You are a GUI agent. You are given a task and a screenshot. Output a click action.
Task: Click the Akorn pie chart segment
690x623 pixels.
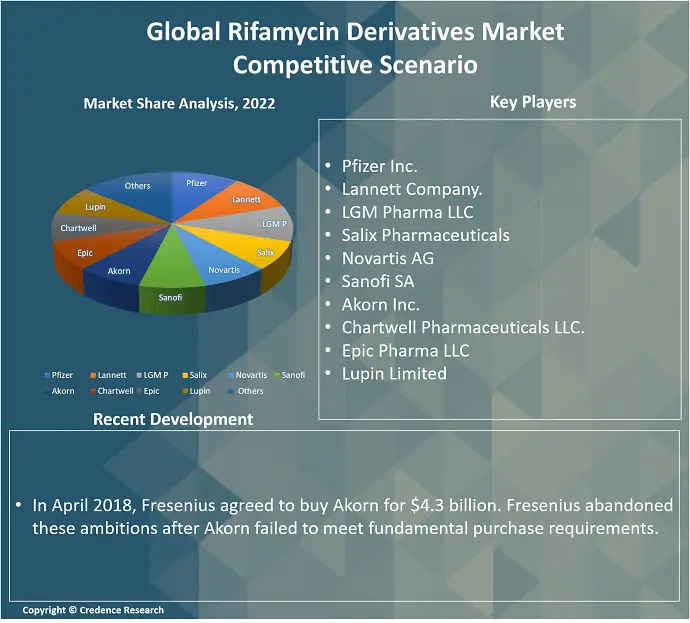tap(118, 270)
